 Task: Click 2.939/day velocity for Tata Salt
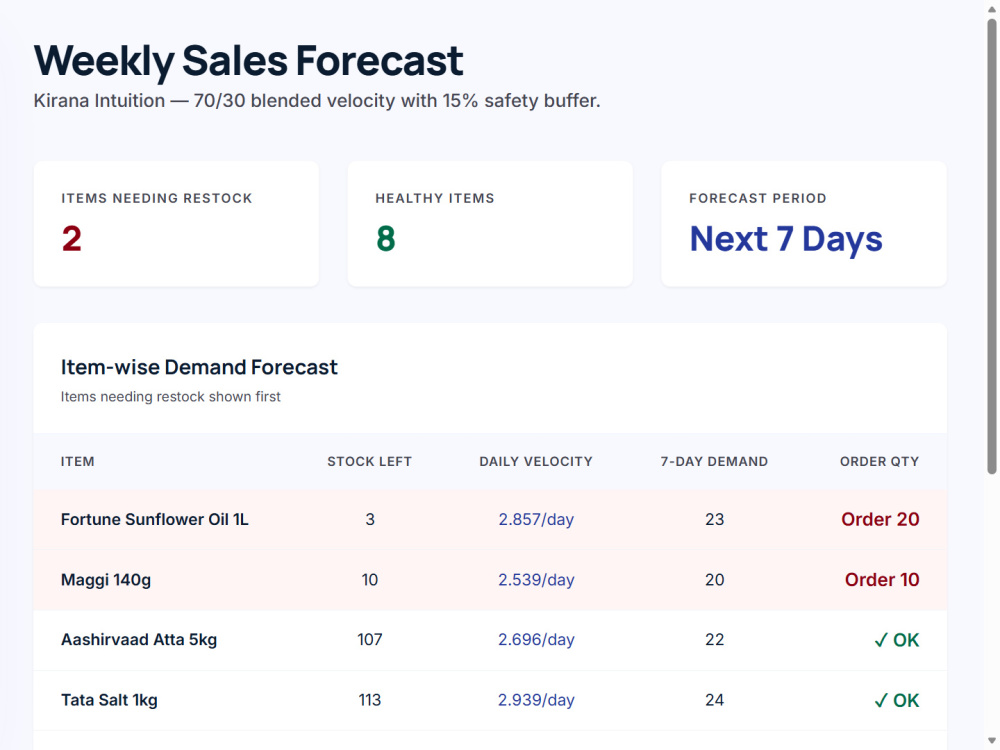pyautogui.click(x=536, y=700)
